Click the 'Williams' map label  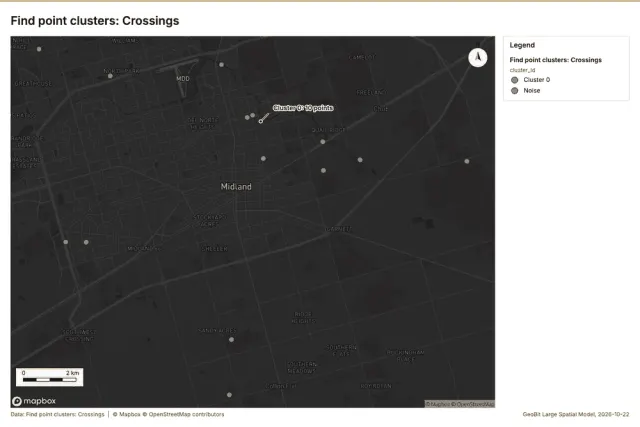tap(124, 41)
